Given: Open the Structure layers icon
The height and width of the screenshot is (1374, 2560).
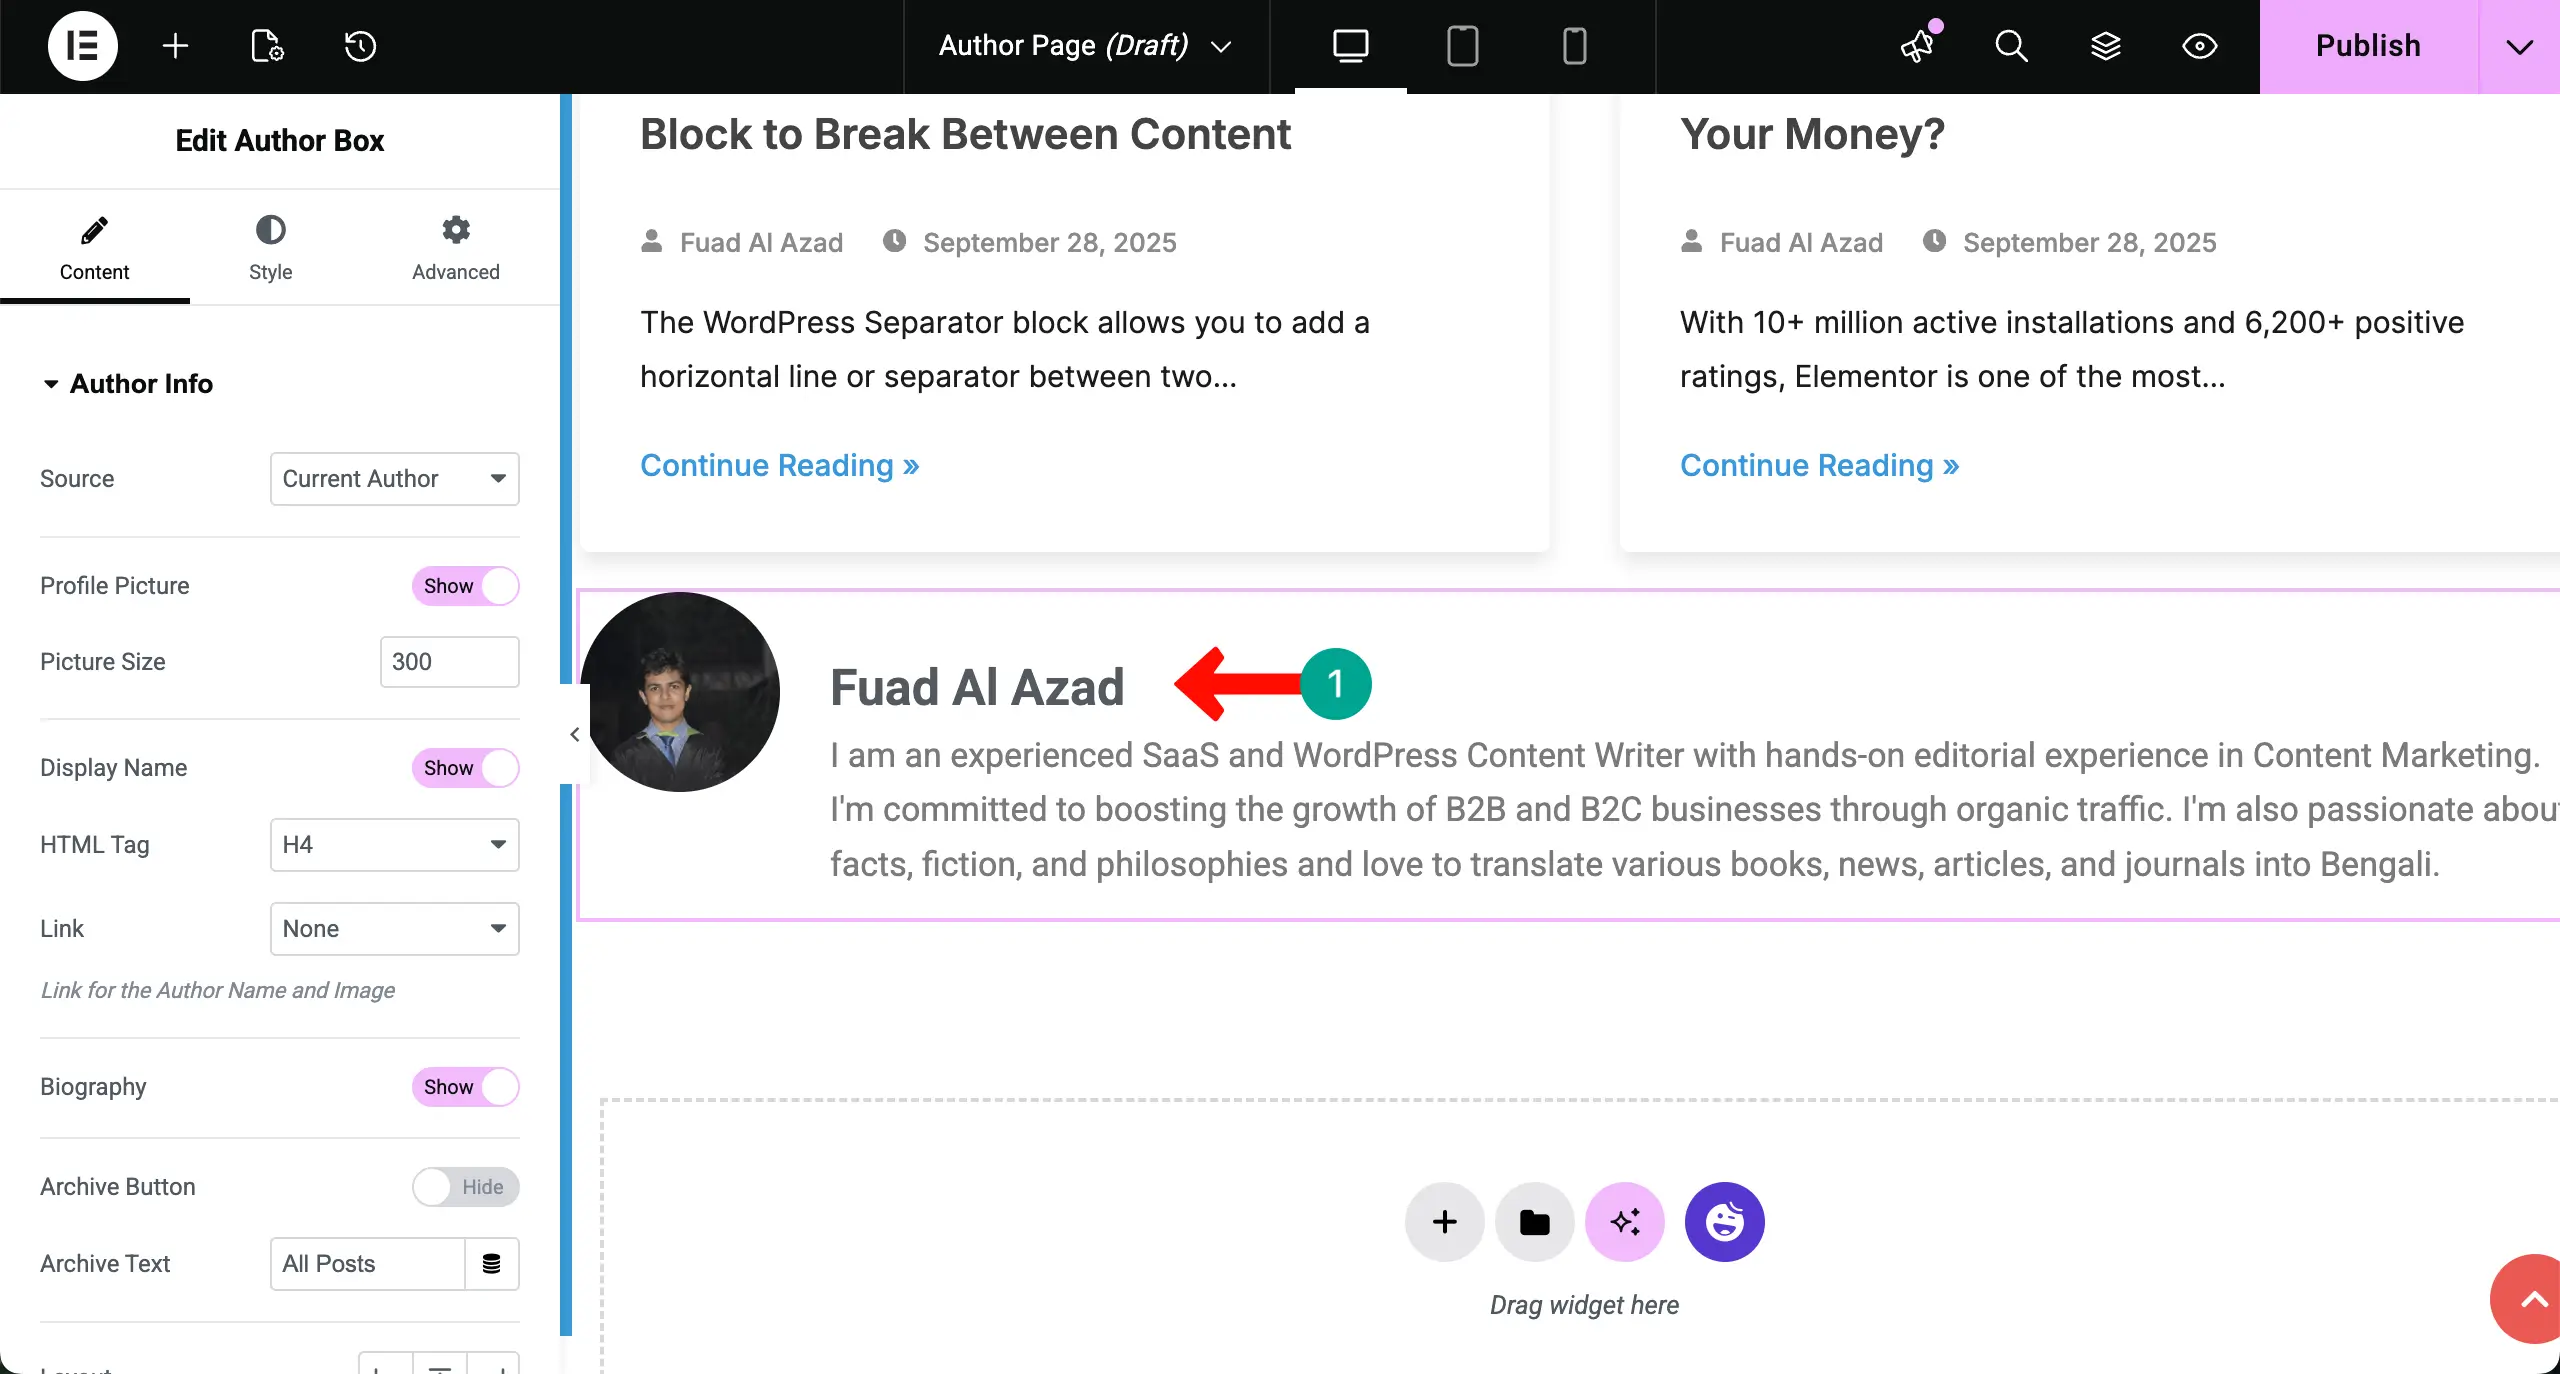Looking at the screenshot, I should click(2105, 46).
